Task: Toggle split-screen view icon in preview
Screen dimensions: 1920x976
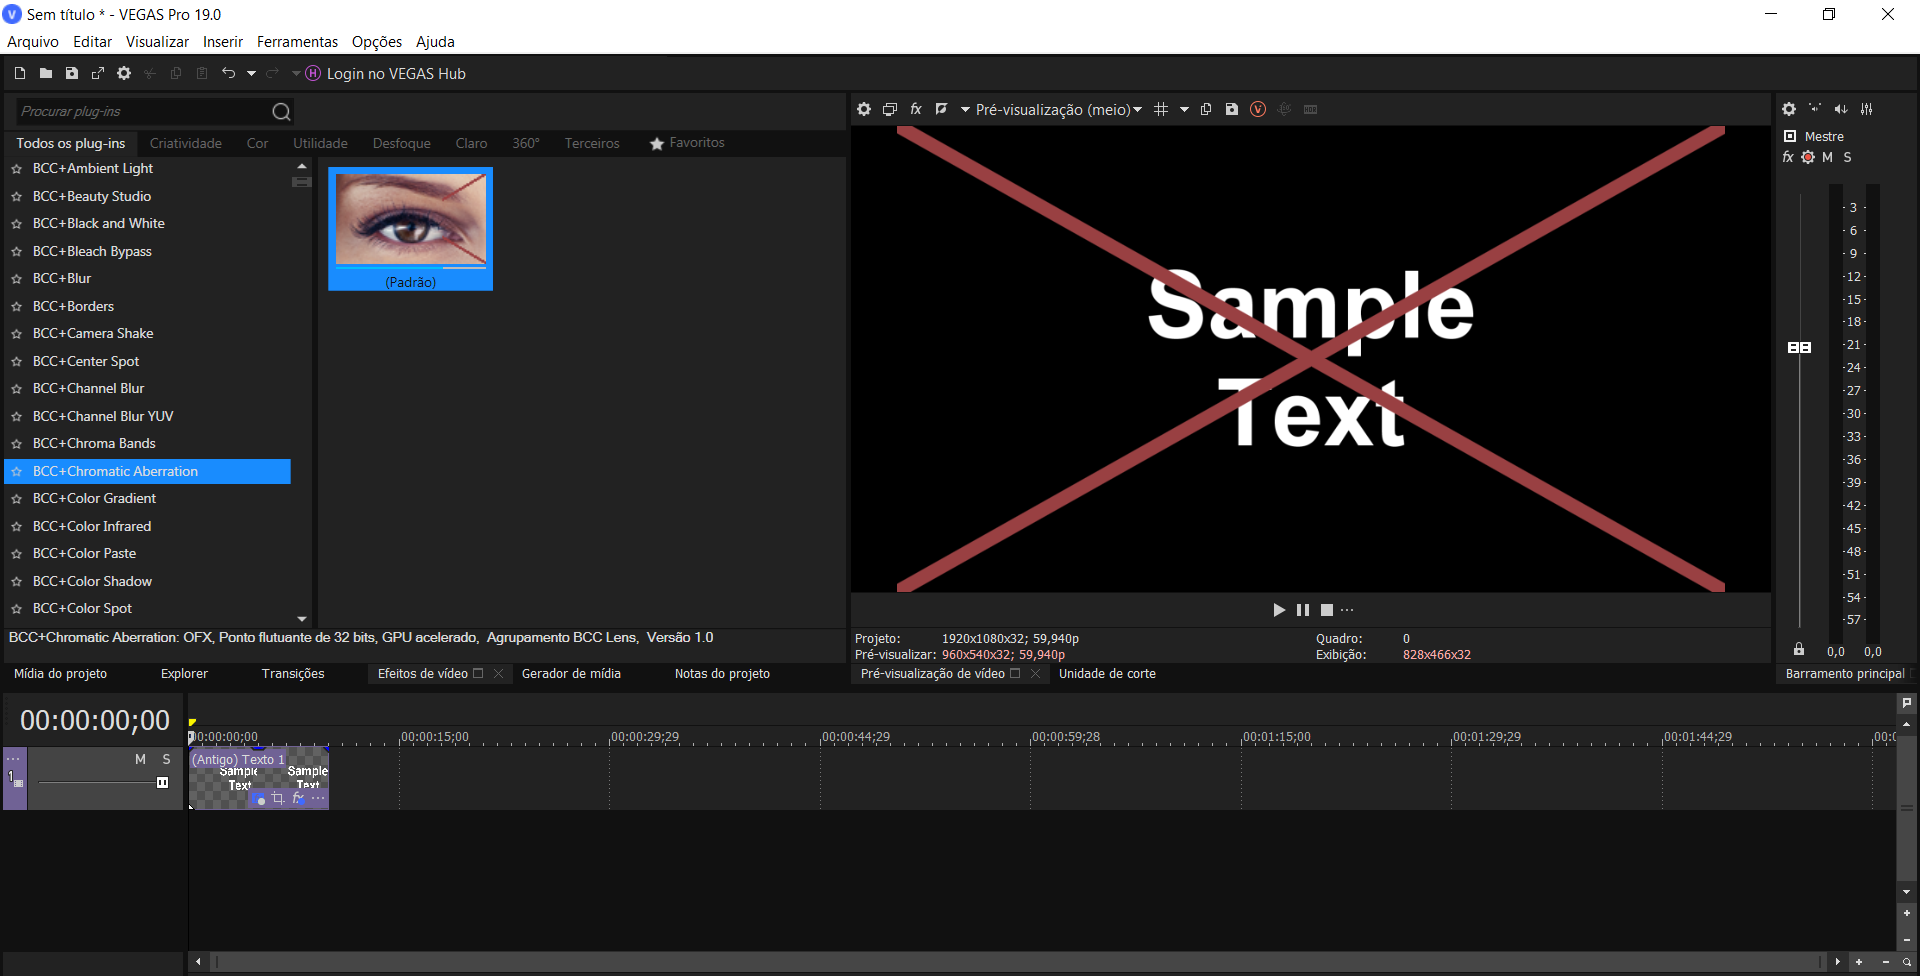Action: point(941,109)
